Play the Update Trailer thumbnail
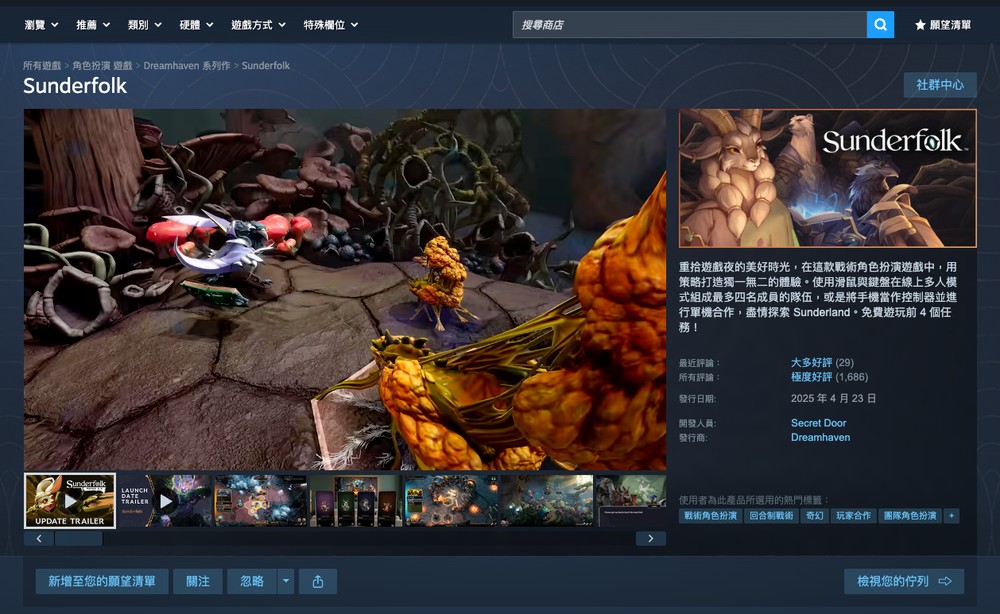 pyautogui.click(x=70, y=501)
